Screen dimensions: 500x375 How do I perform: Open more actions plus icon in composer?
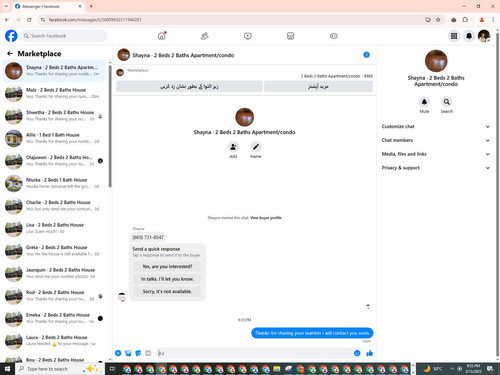118,353
